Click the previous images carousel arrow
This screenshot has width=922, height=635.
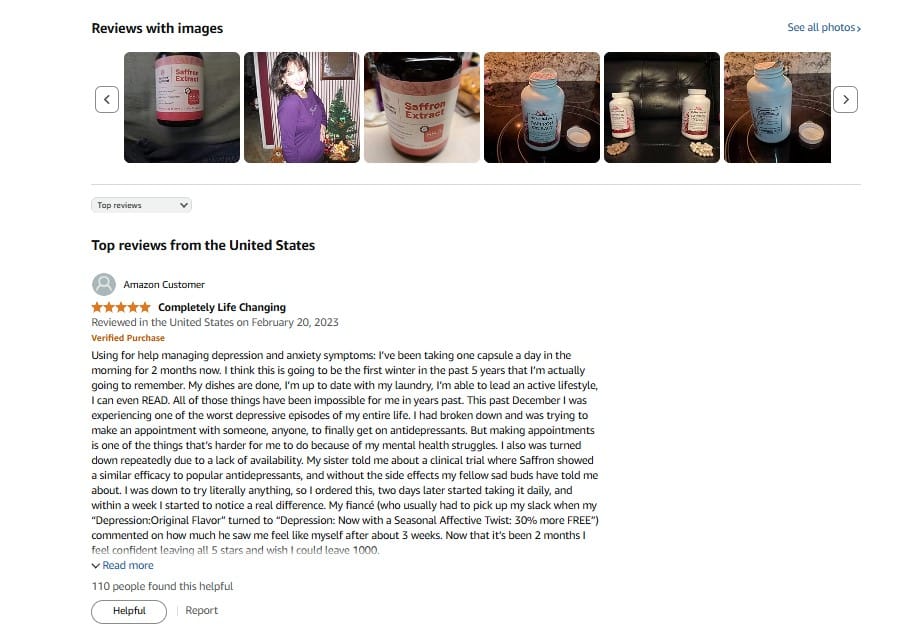pos(107,99)
